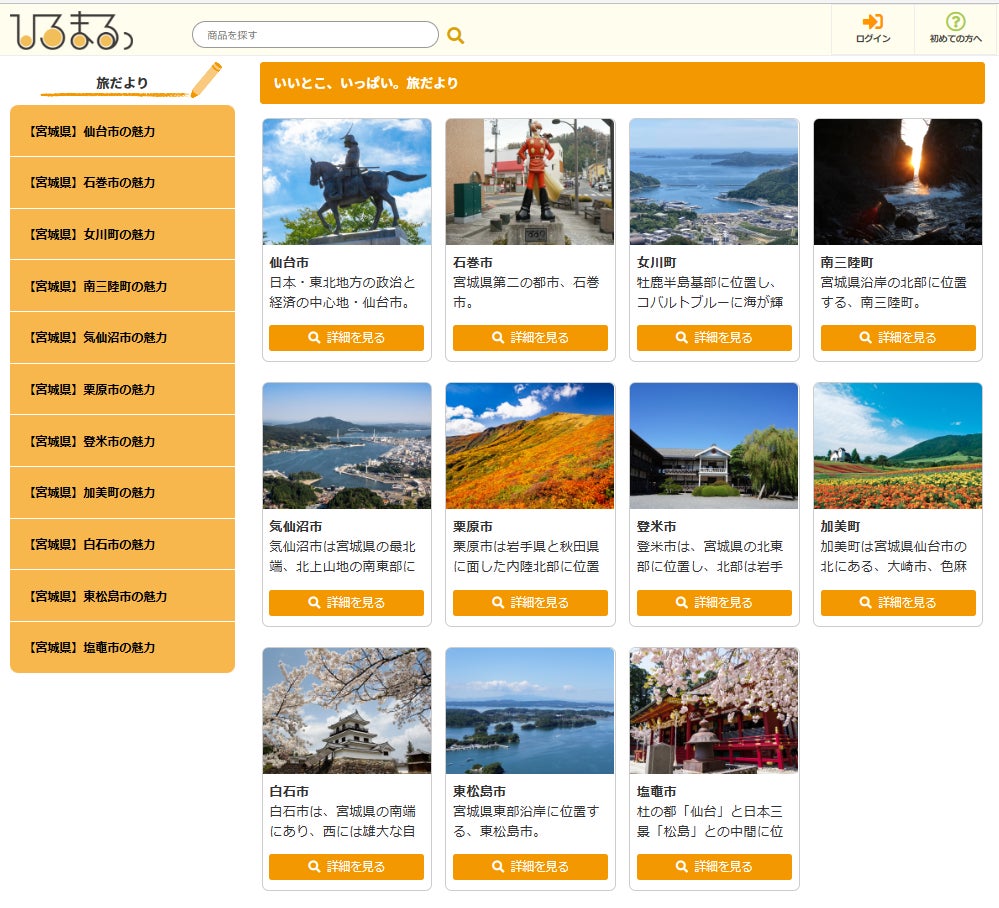Screen dimensions: 999x908
Task: Open 【宮城県】気仙沼市の魅力 sidebar item
Action: (x=122, y=337)
